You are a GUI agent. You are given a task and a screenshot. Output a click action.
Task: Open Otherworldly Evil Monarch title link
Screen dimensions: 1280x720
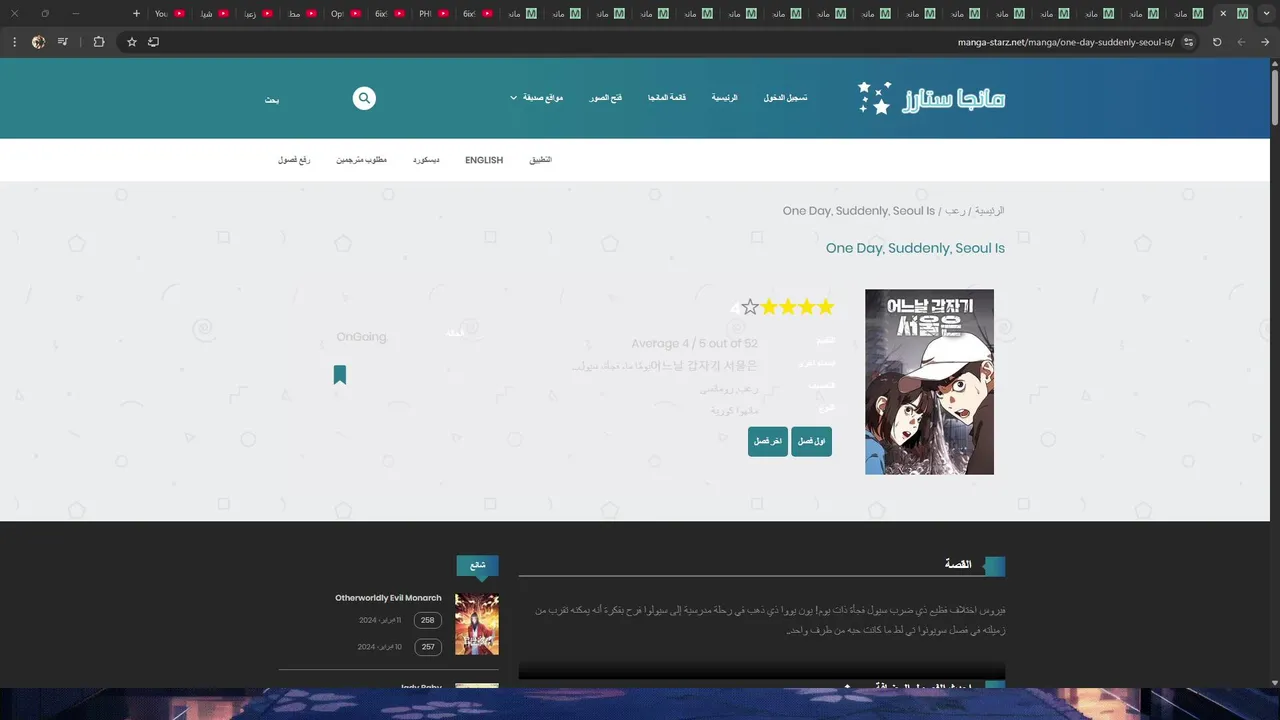(388, 598)
